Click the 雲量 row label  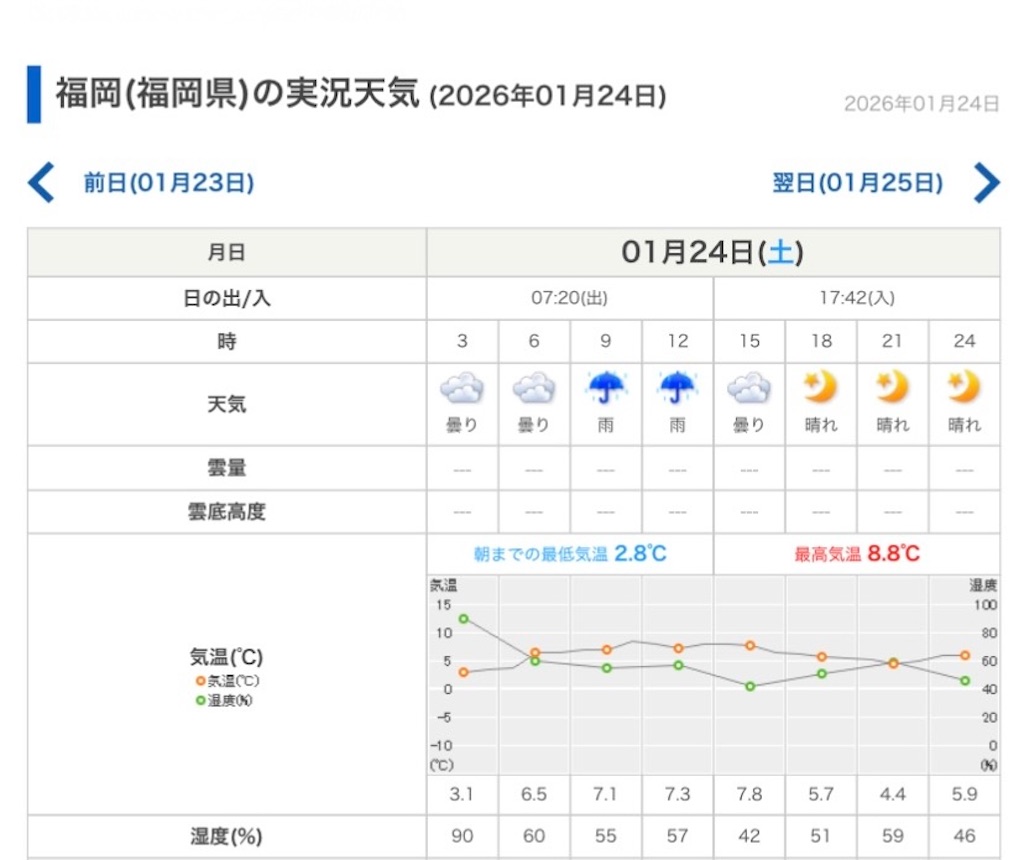[x=227, y=468]
